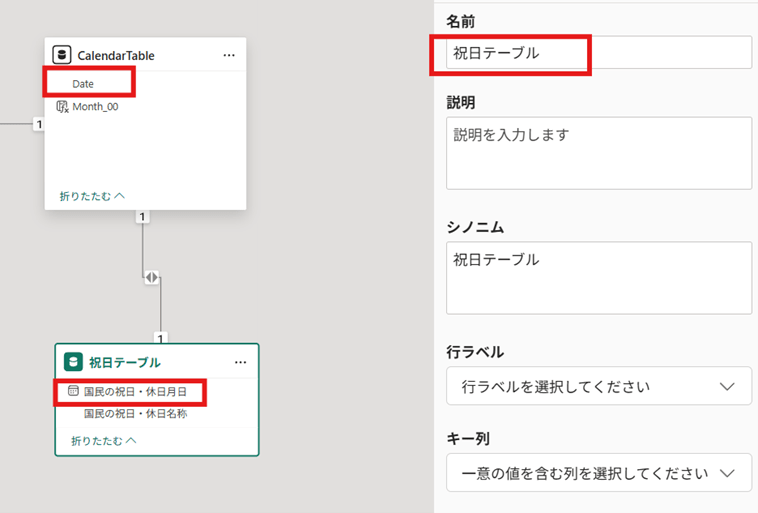Open CalendarTable more options menu
Screen dimensions: 758x513
(x=229, y=55)
